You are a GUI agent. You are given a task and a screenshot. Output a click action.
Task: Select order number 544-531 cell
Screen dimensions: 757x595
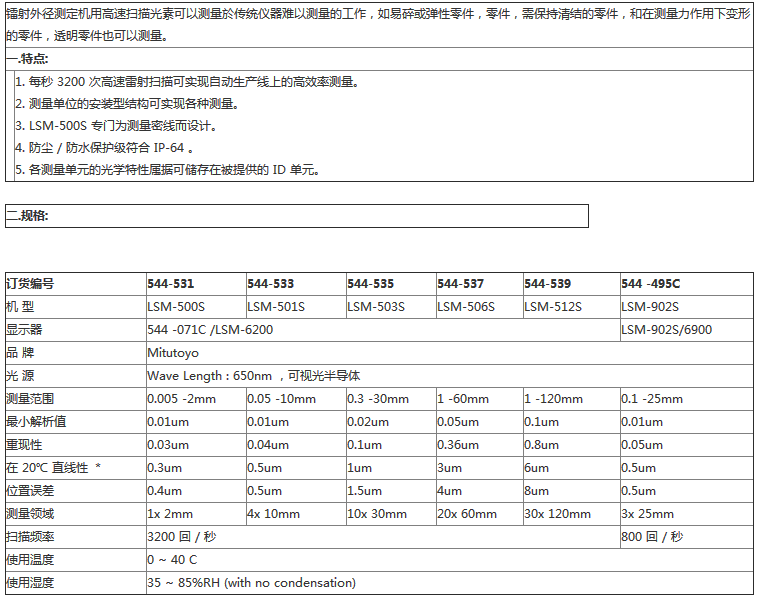coord(171,284)
